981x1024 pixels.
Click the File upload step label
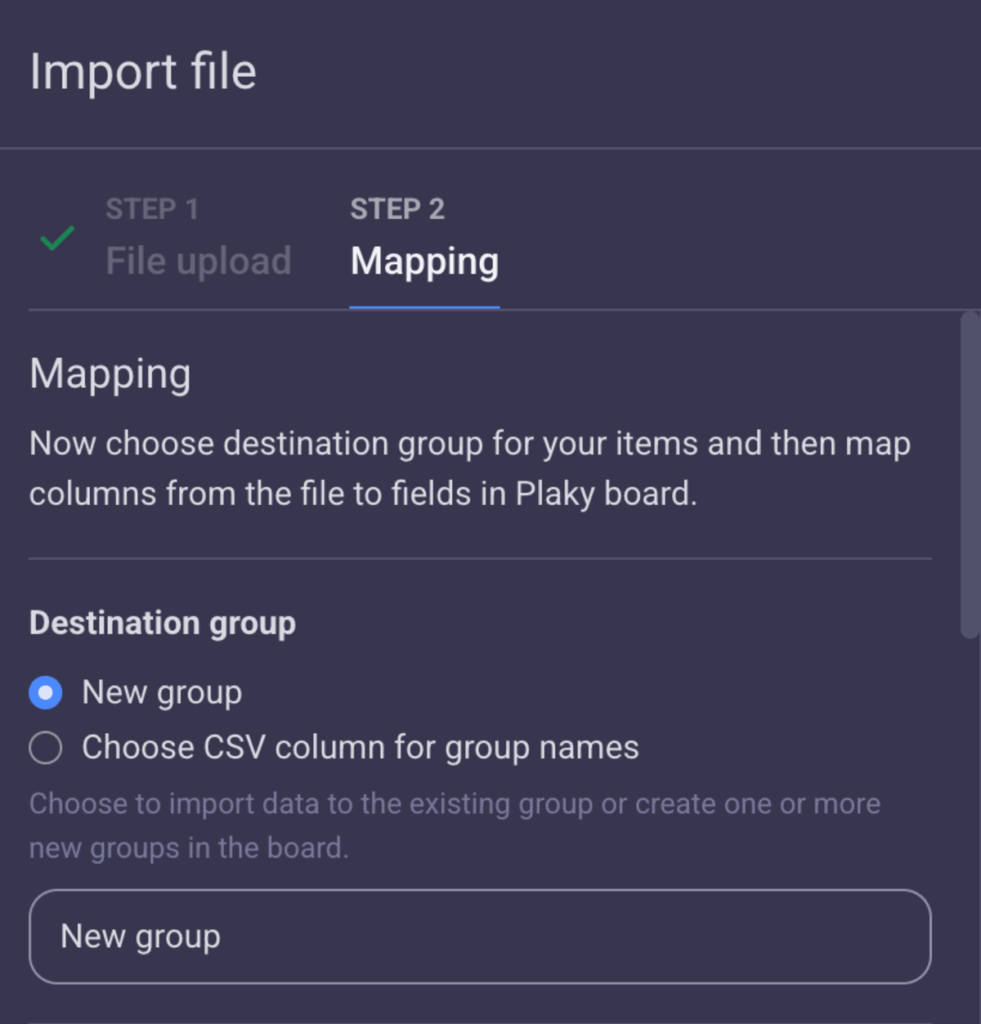click(x=197, y=260)
